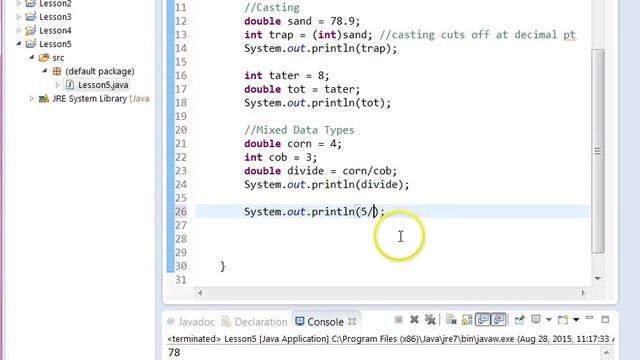Viewport: 640px width, 360px height.
Task: Expand the Lesson3 project node
Action: click(x=18, y=17)
